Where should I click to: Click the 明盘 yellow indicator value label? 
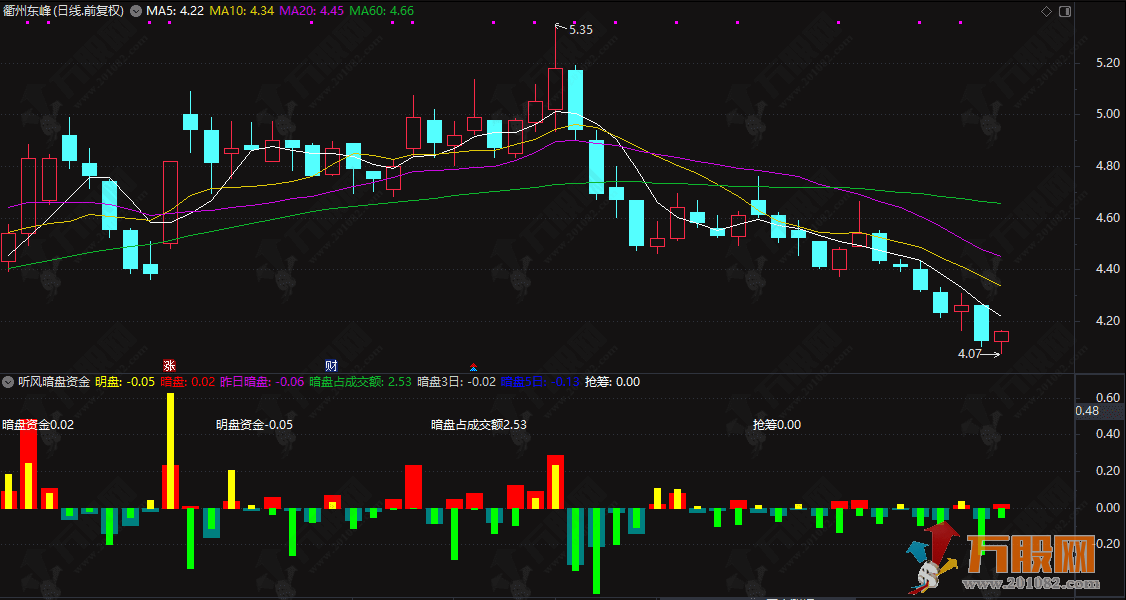point(125,381)
